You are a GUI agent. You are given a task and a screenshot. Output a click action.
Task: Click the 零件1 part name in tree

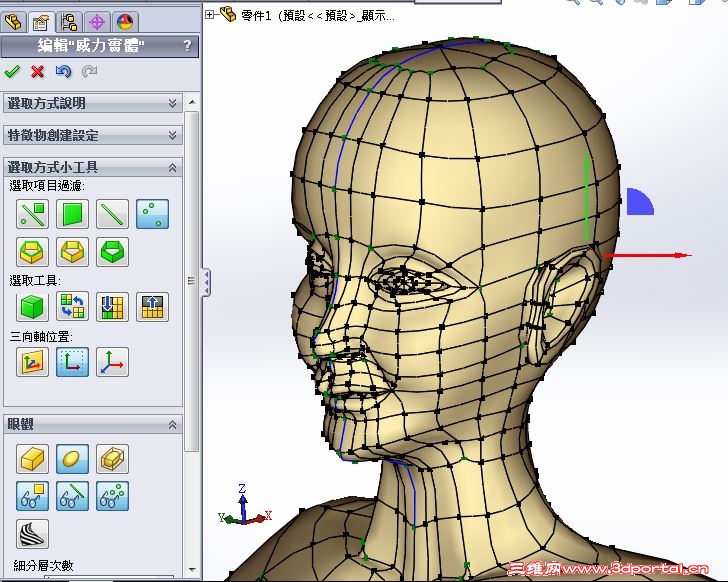tap(256, 16)
